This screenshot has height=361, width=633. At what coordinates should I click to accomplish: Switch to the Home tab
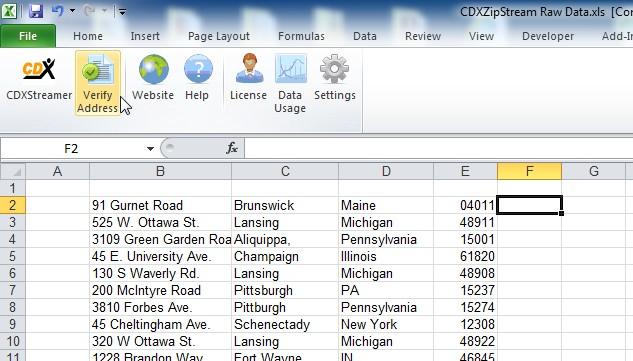(x=88, y=36)
